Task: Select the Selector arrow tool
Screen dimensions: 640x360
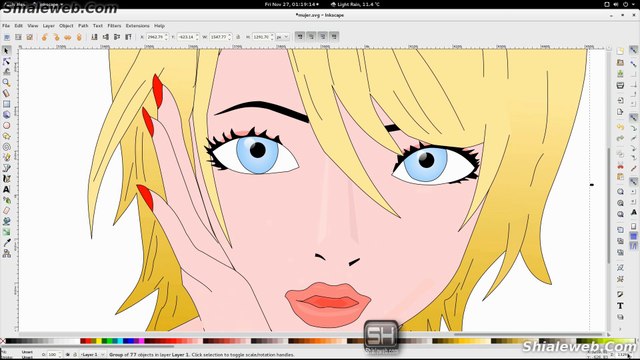Action: [x=6, y=50]
